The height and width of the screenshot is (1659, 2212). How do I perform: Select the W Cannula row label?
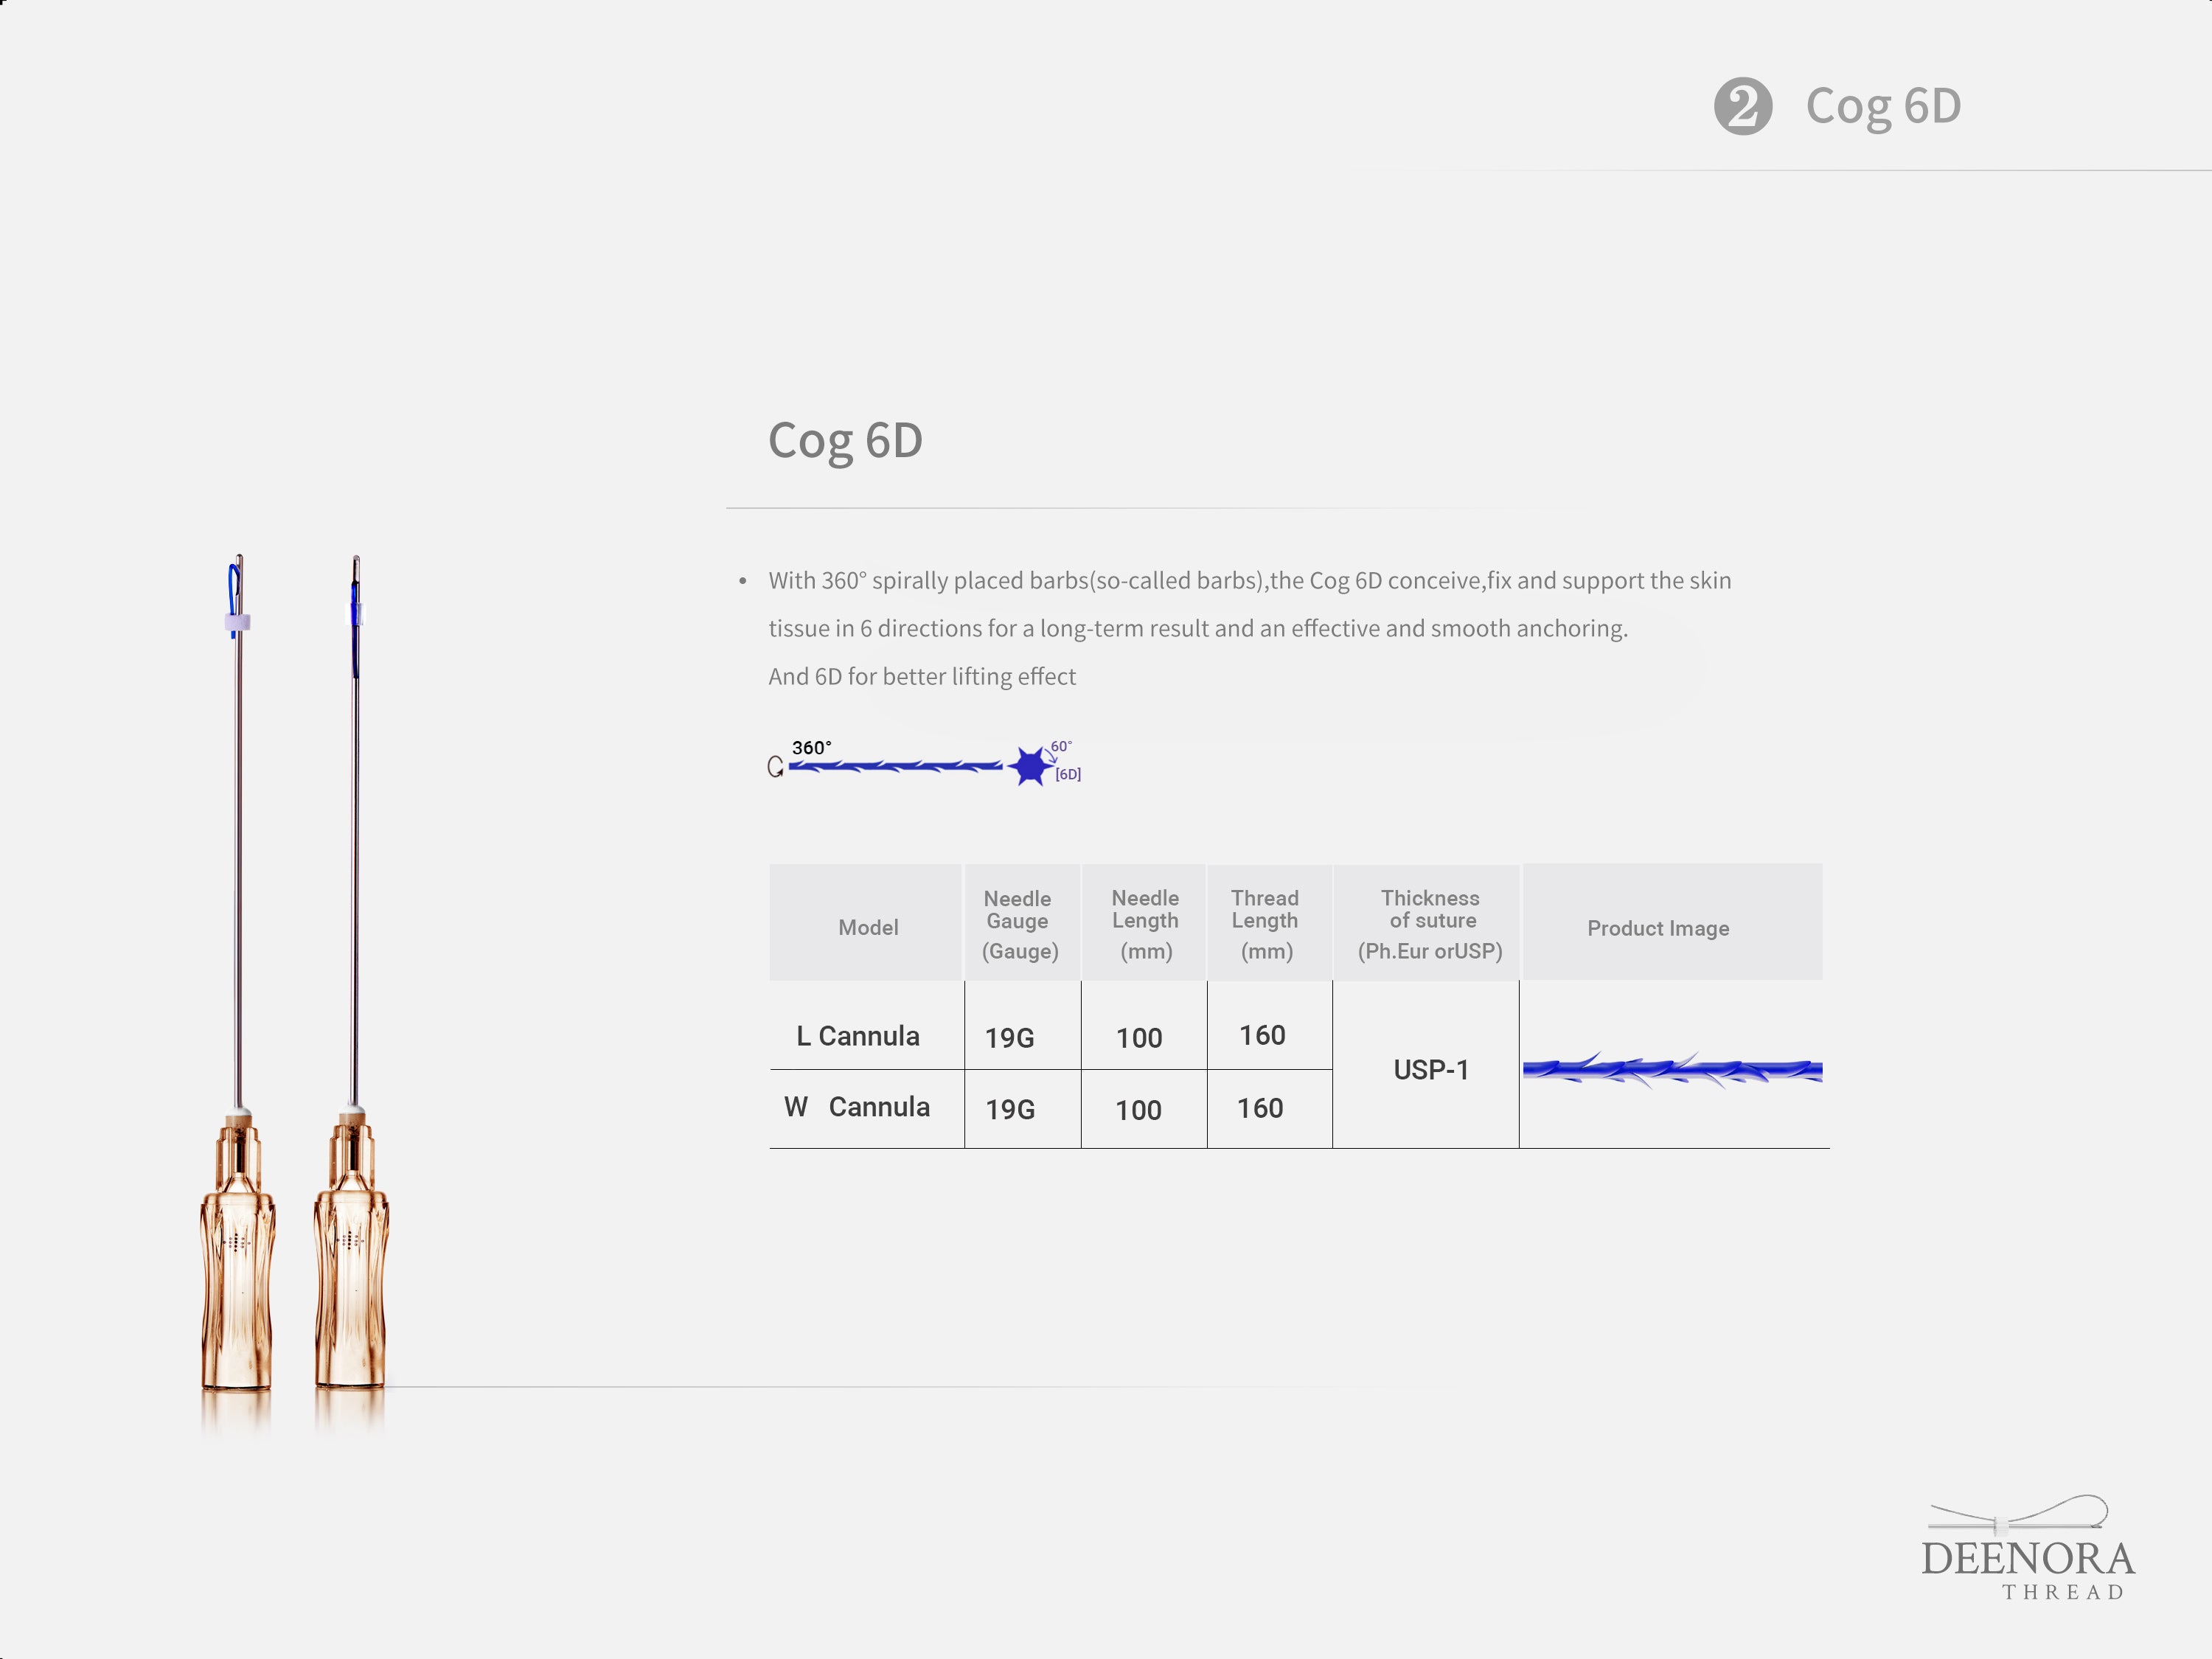tap(858, 1107)
